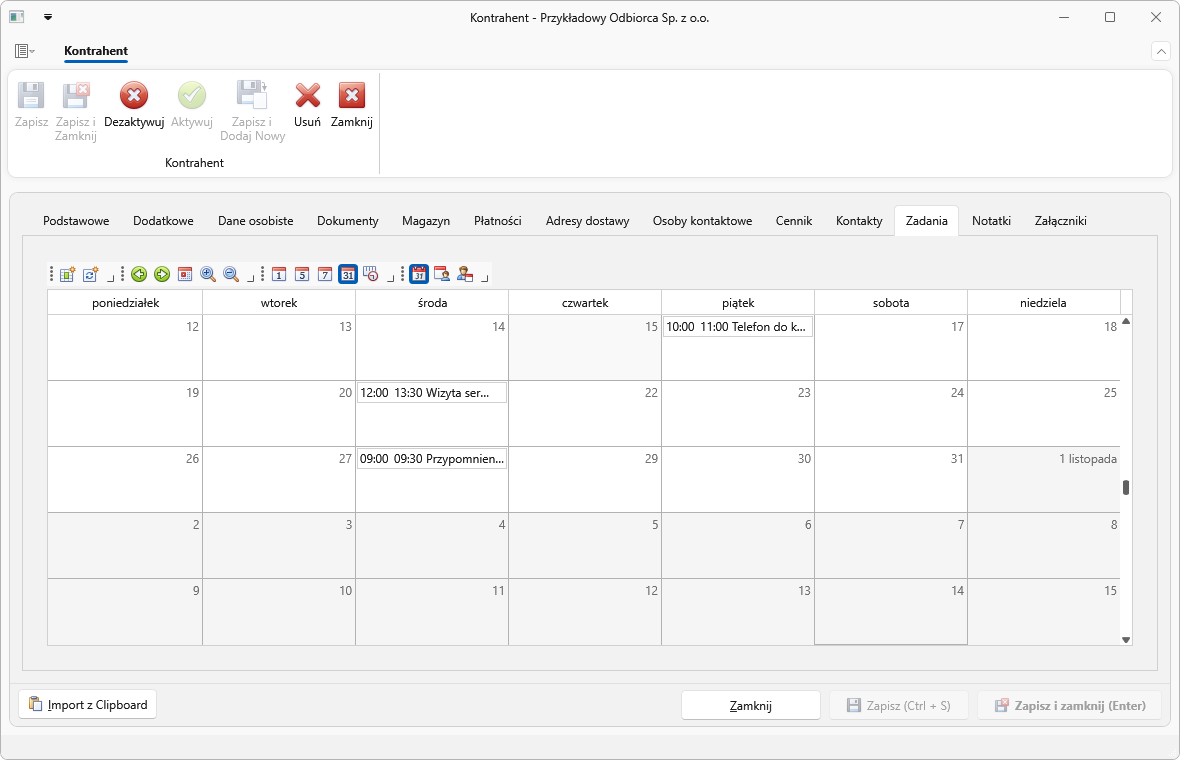The image size is (1180, 760).
Task: Click the new appointment calendar icon
Action: tap(68, 275)
